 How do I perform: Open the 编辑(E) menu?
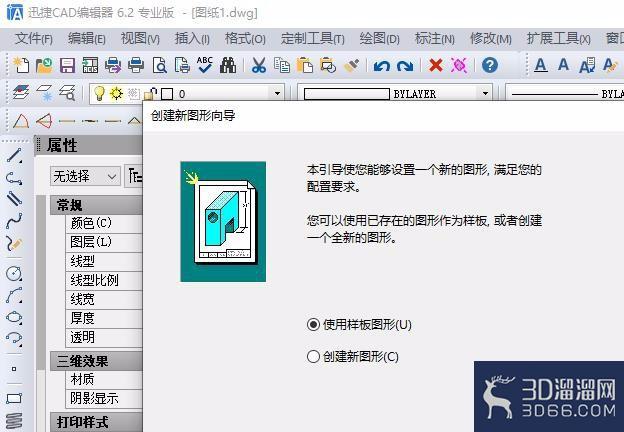(86, 39)
